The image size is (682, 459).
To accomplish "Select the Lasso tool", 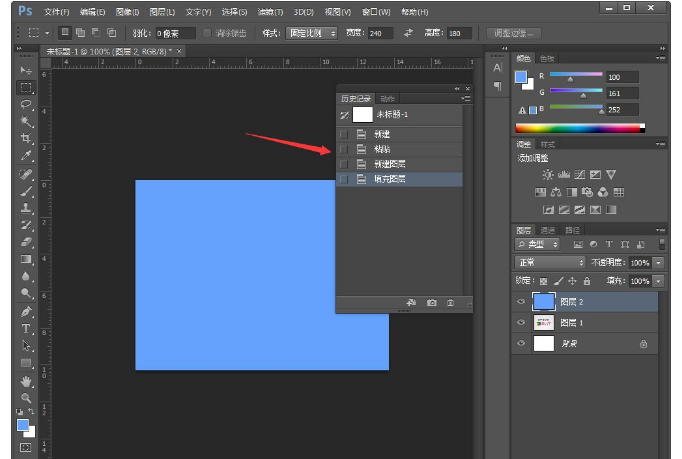I will [26, 104].
